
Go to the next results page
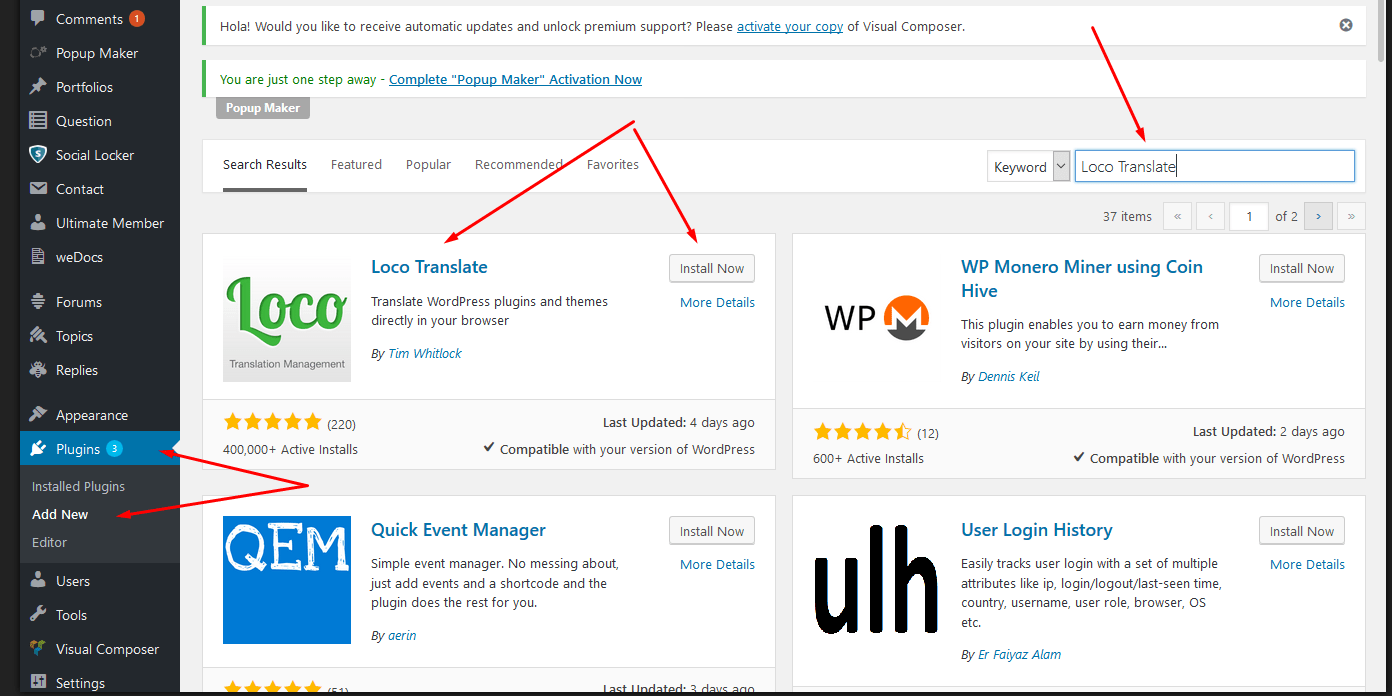point(1319,216)
